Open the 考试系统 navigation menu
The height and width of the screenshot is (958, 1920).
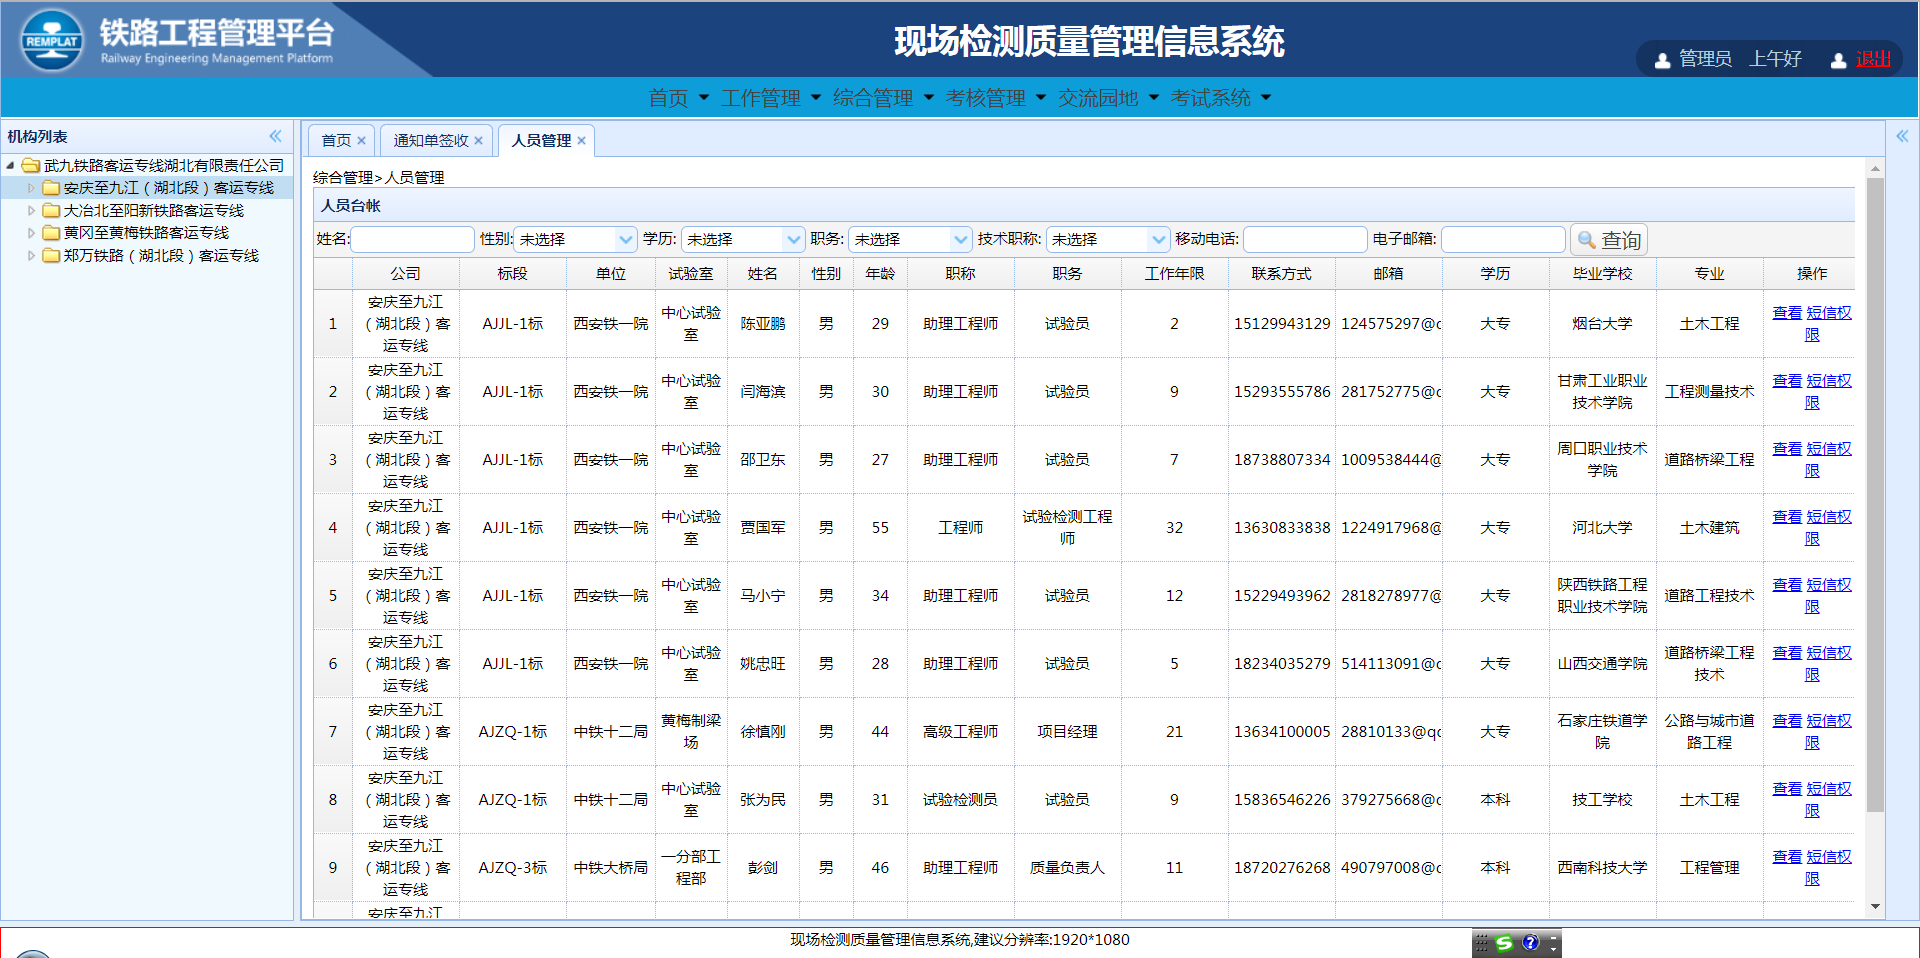[1221, 98]
